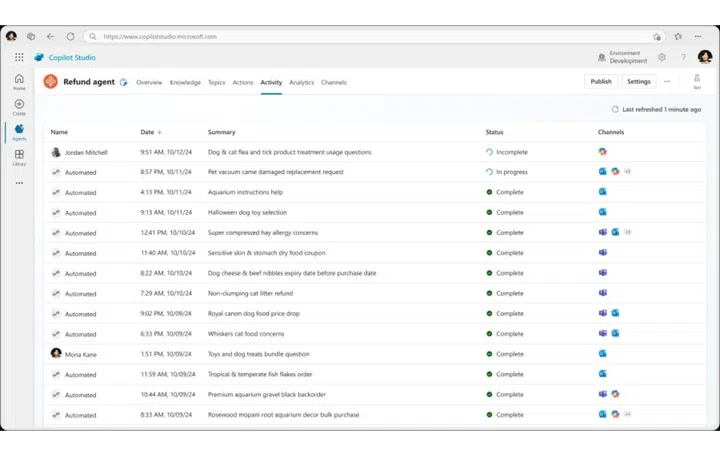Switch to the Topics tab
This screenshot has width=720, height=456.
point(216,83)
